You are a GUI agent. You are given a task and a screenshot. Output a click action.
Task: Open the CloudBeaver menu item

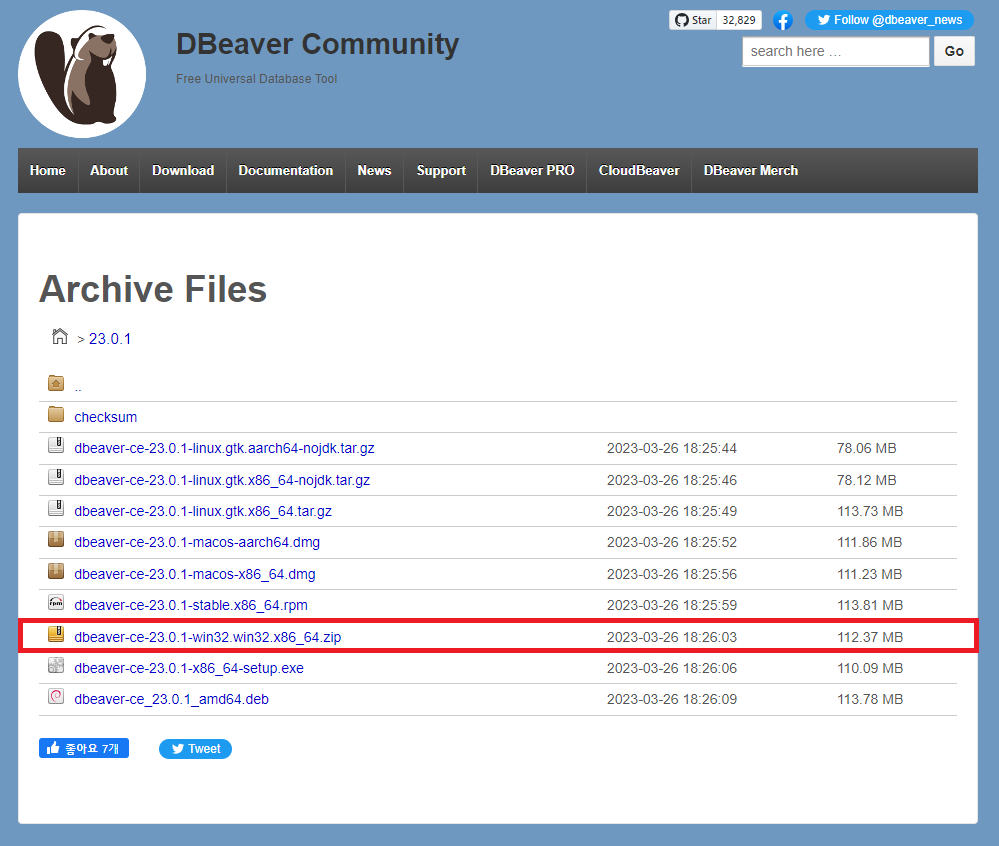639,171
